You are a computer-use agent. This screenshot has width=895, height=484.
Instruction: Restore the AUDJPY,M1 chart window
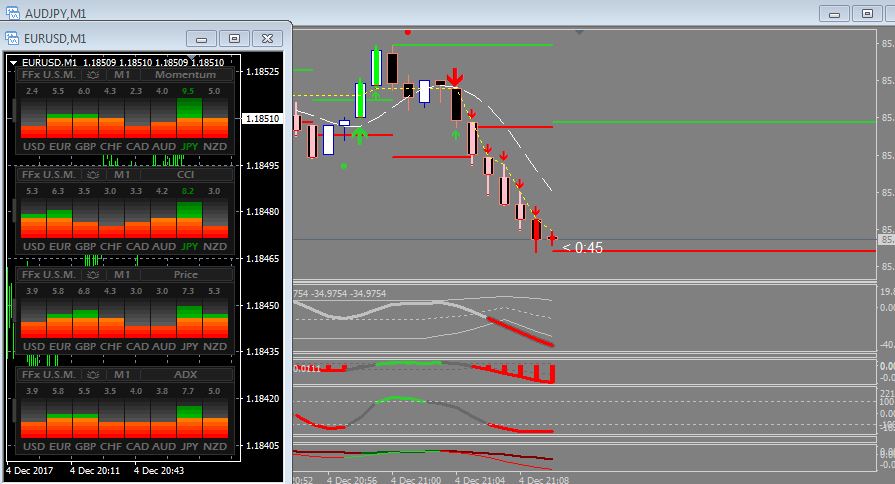[x=867, y=14]
